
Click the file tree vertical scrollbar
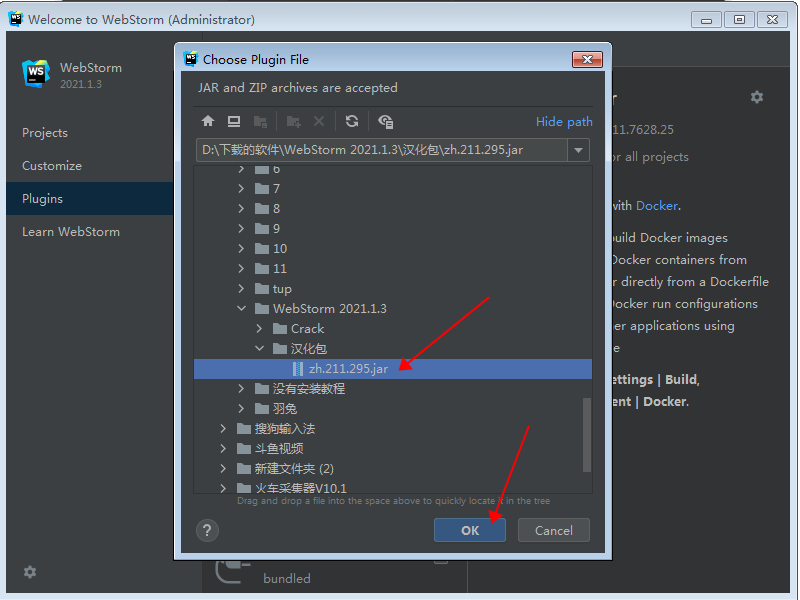point(587,435)
